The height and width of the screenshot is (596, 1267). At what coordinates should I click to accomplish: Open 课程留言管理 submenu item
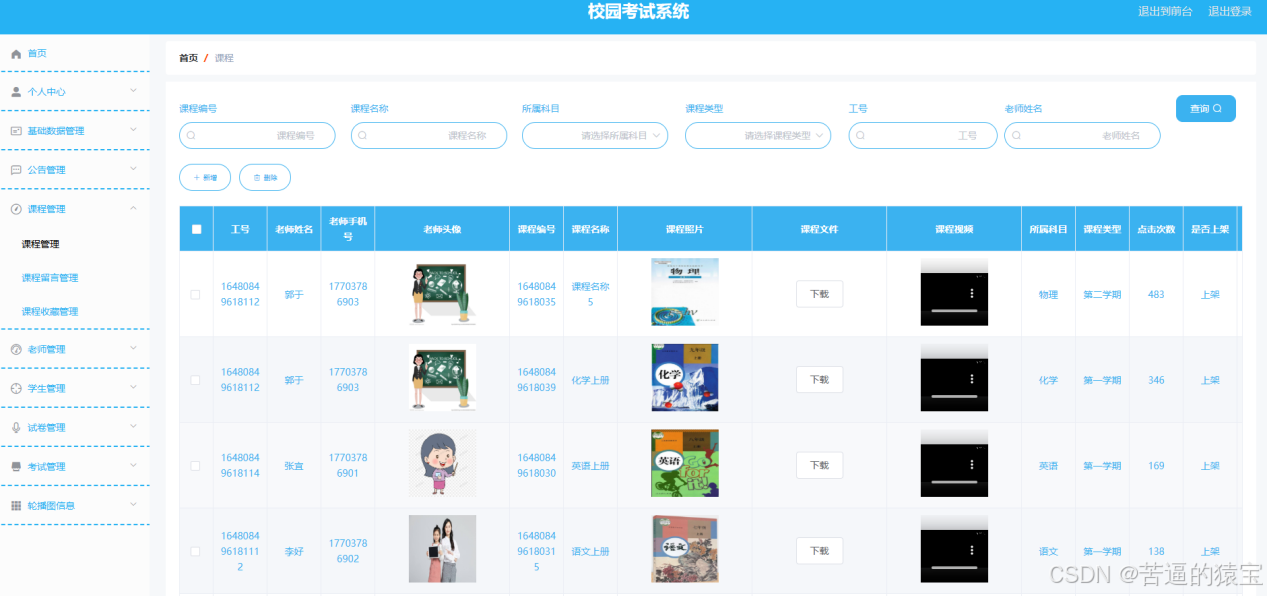click(50, 278)
